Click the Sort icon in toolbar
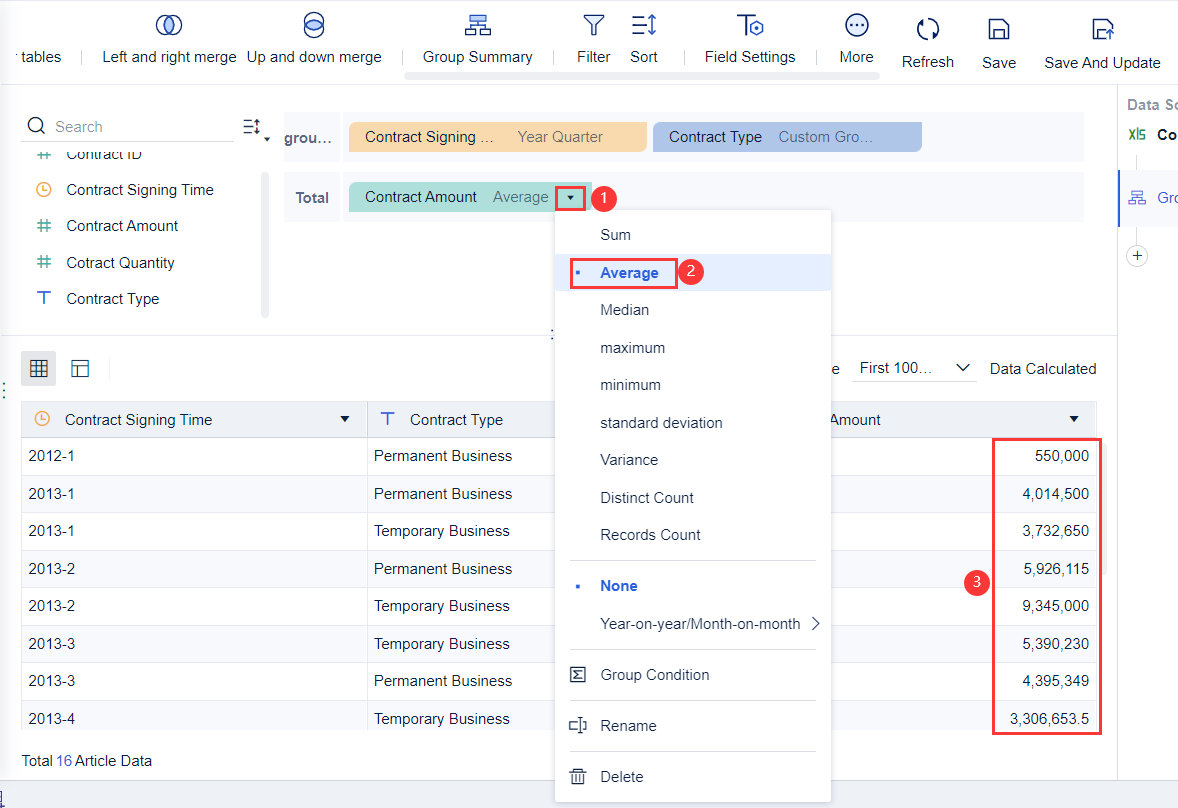This screenshot has height=808, width=1178. coord(644,26)
